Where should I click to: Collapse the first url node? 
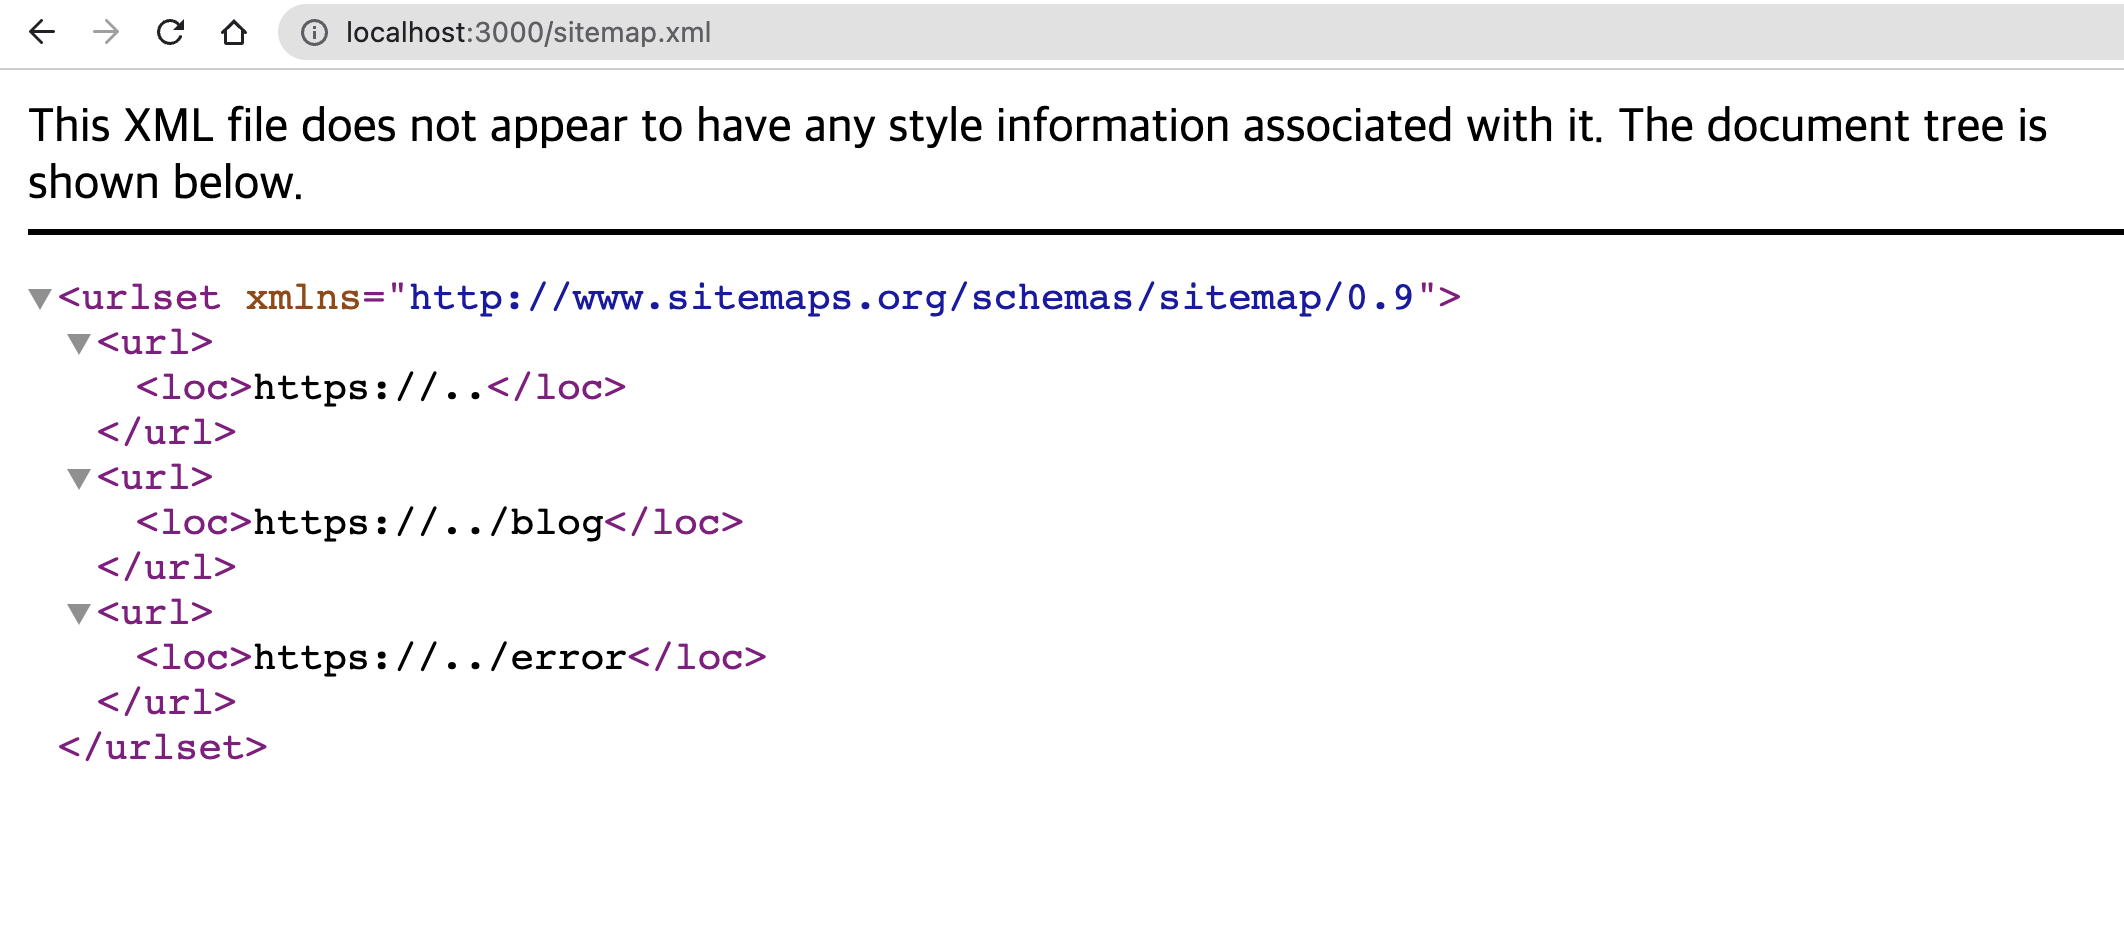pos(79,344)
